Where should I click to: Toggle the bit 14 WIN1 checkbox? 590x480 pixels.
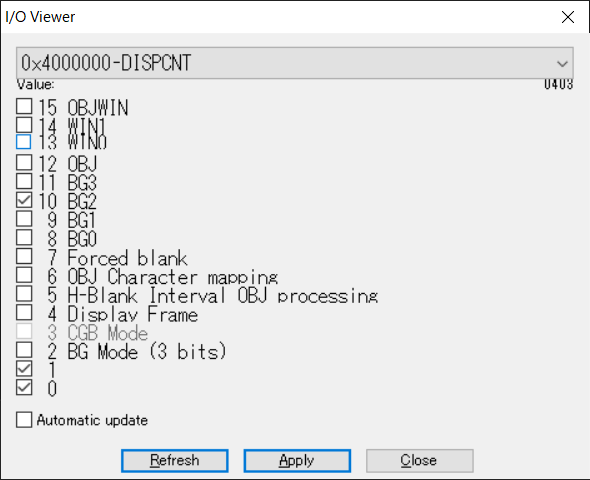tap(24, 125)
